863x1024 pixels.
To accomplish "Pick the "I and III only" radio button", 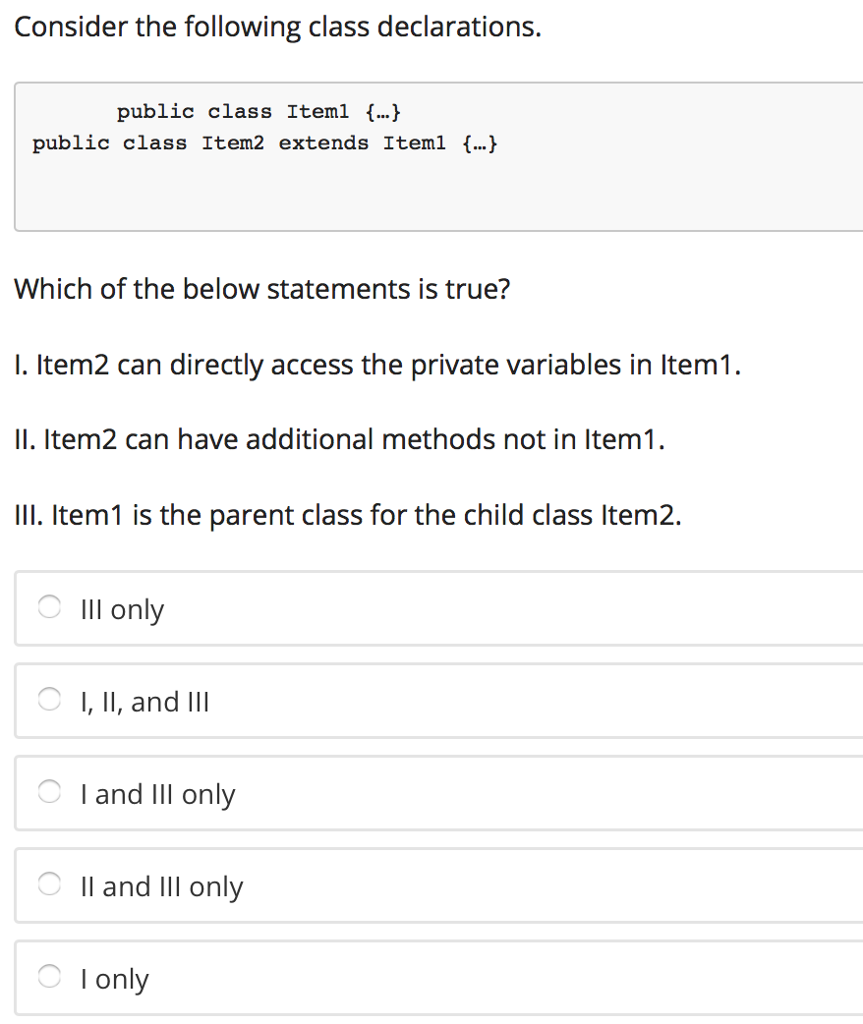I will (x=49, y=792).
